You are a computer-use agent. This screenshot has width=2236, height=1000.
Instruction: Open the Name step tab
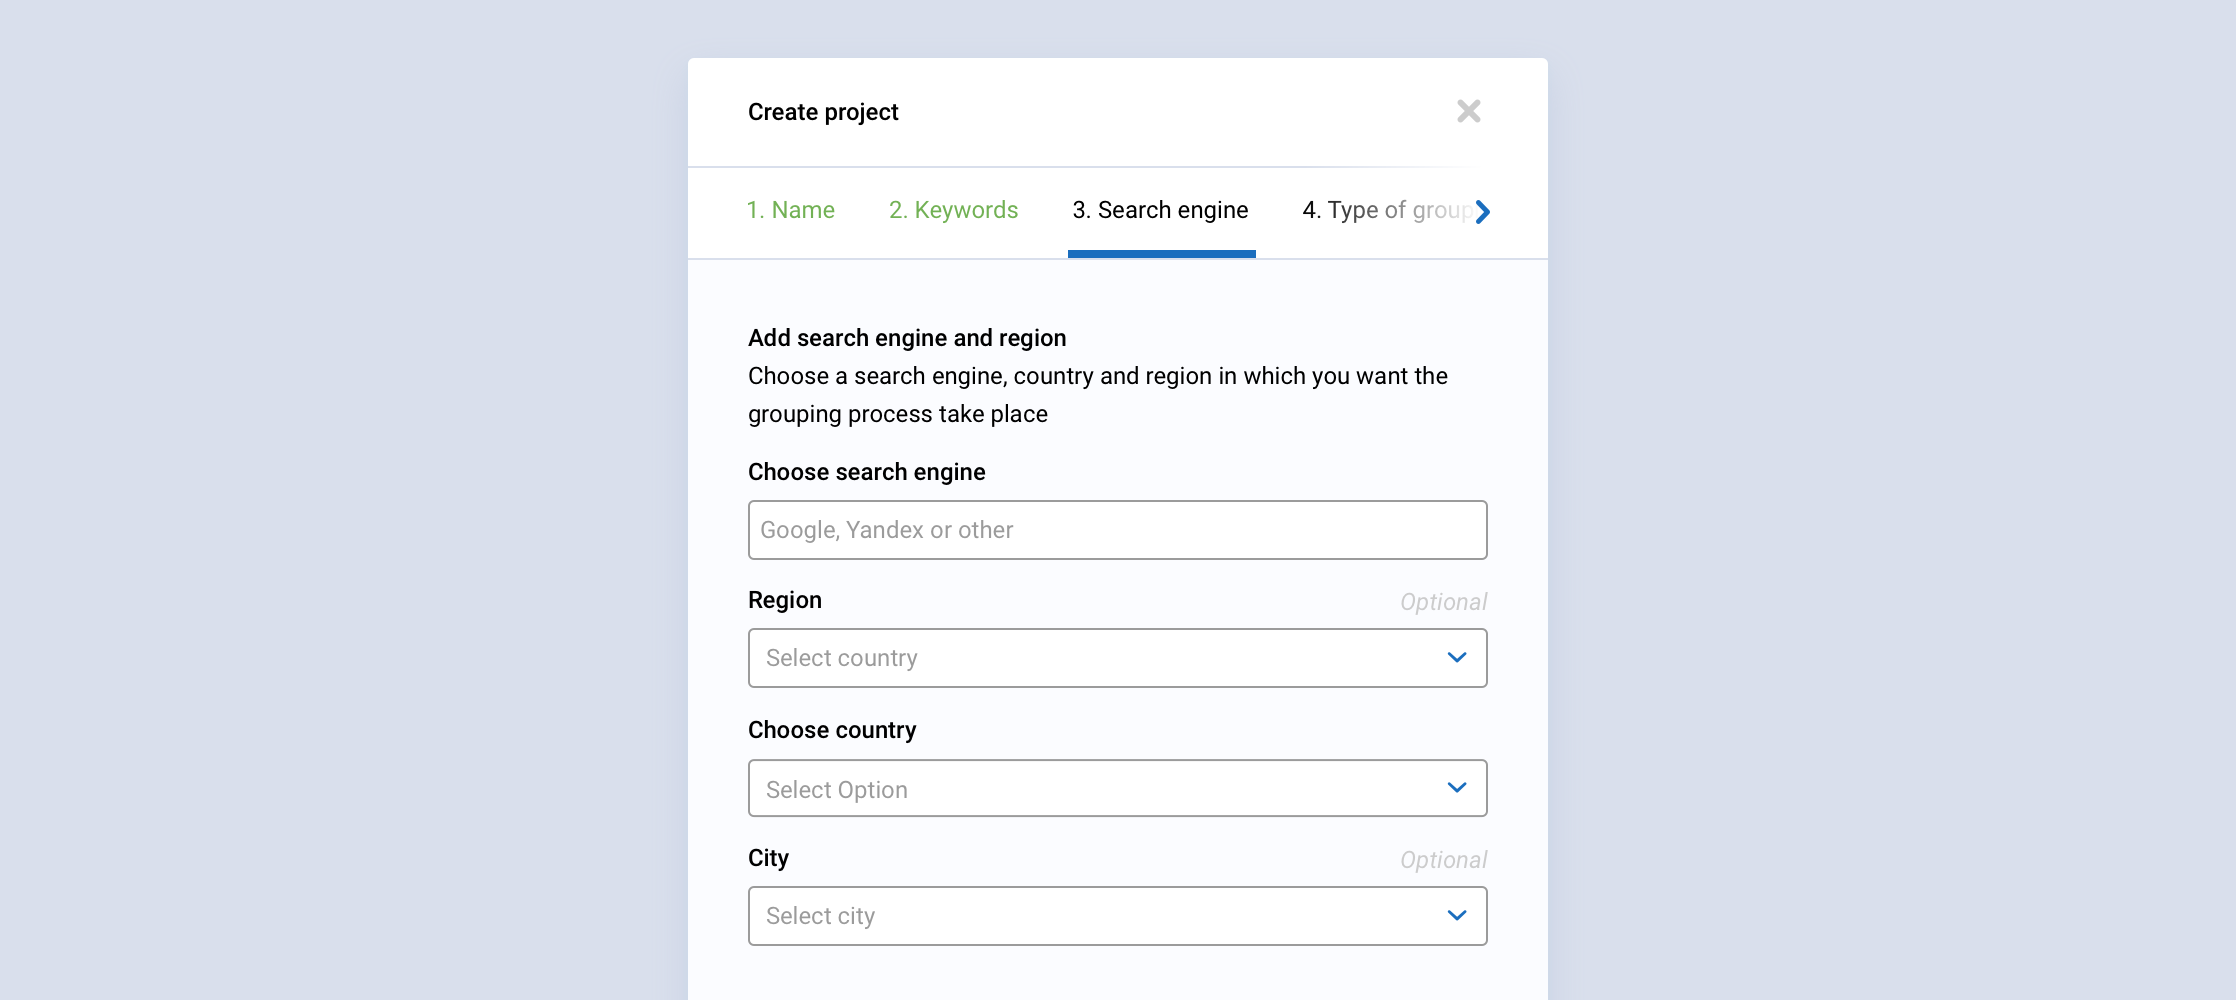(x=790, y=210)
